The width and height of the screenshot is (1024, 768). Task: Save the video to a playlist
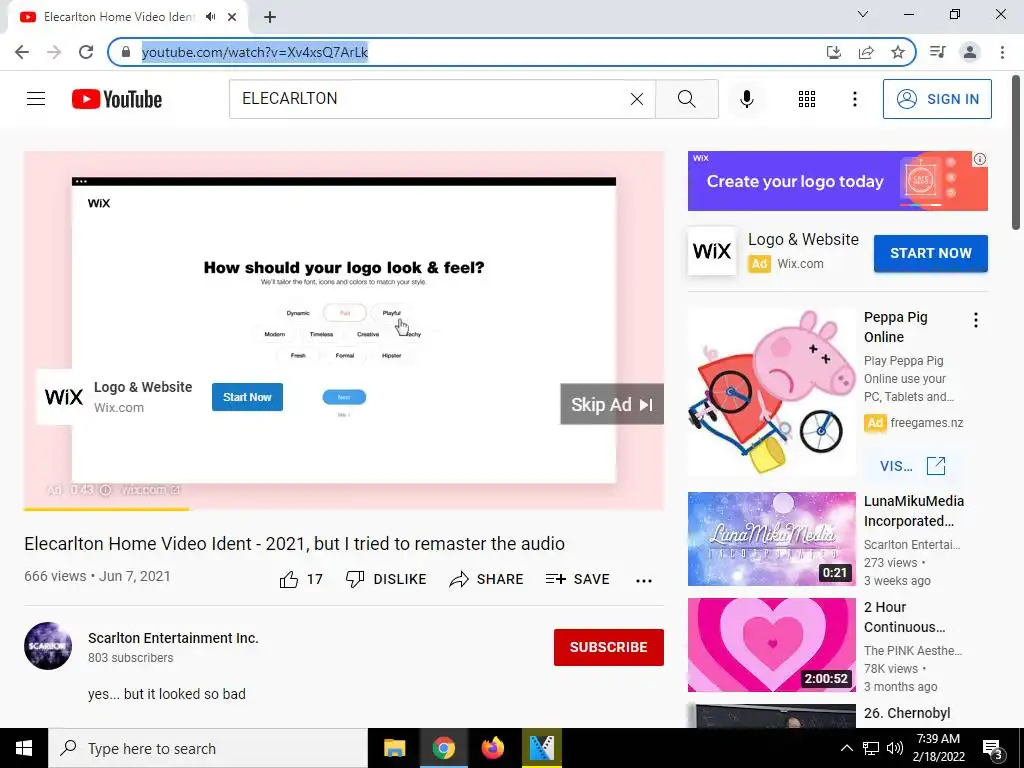point(577,579)
